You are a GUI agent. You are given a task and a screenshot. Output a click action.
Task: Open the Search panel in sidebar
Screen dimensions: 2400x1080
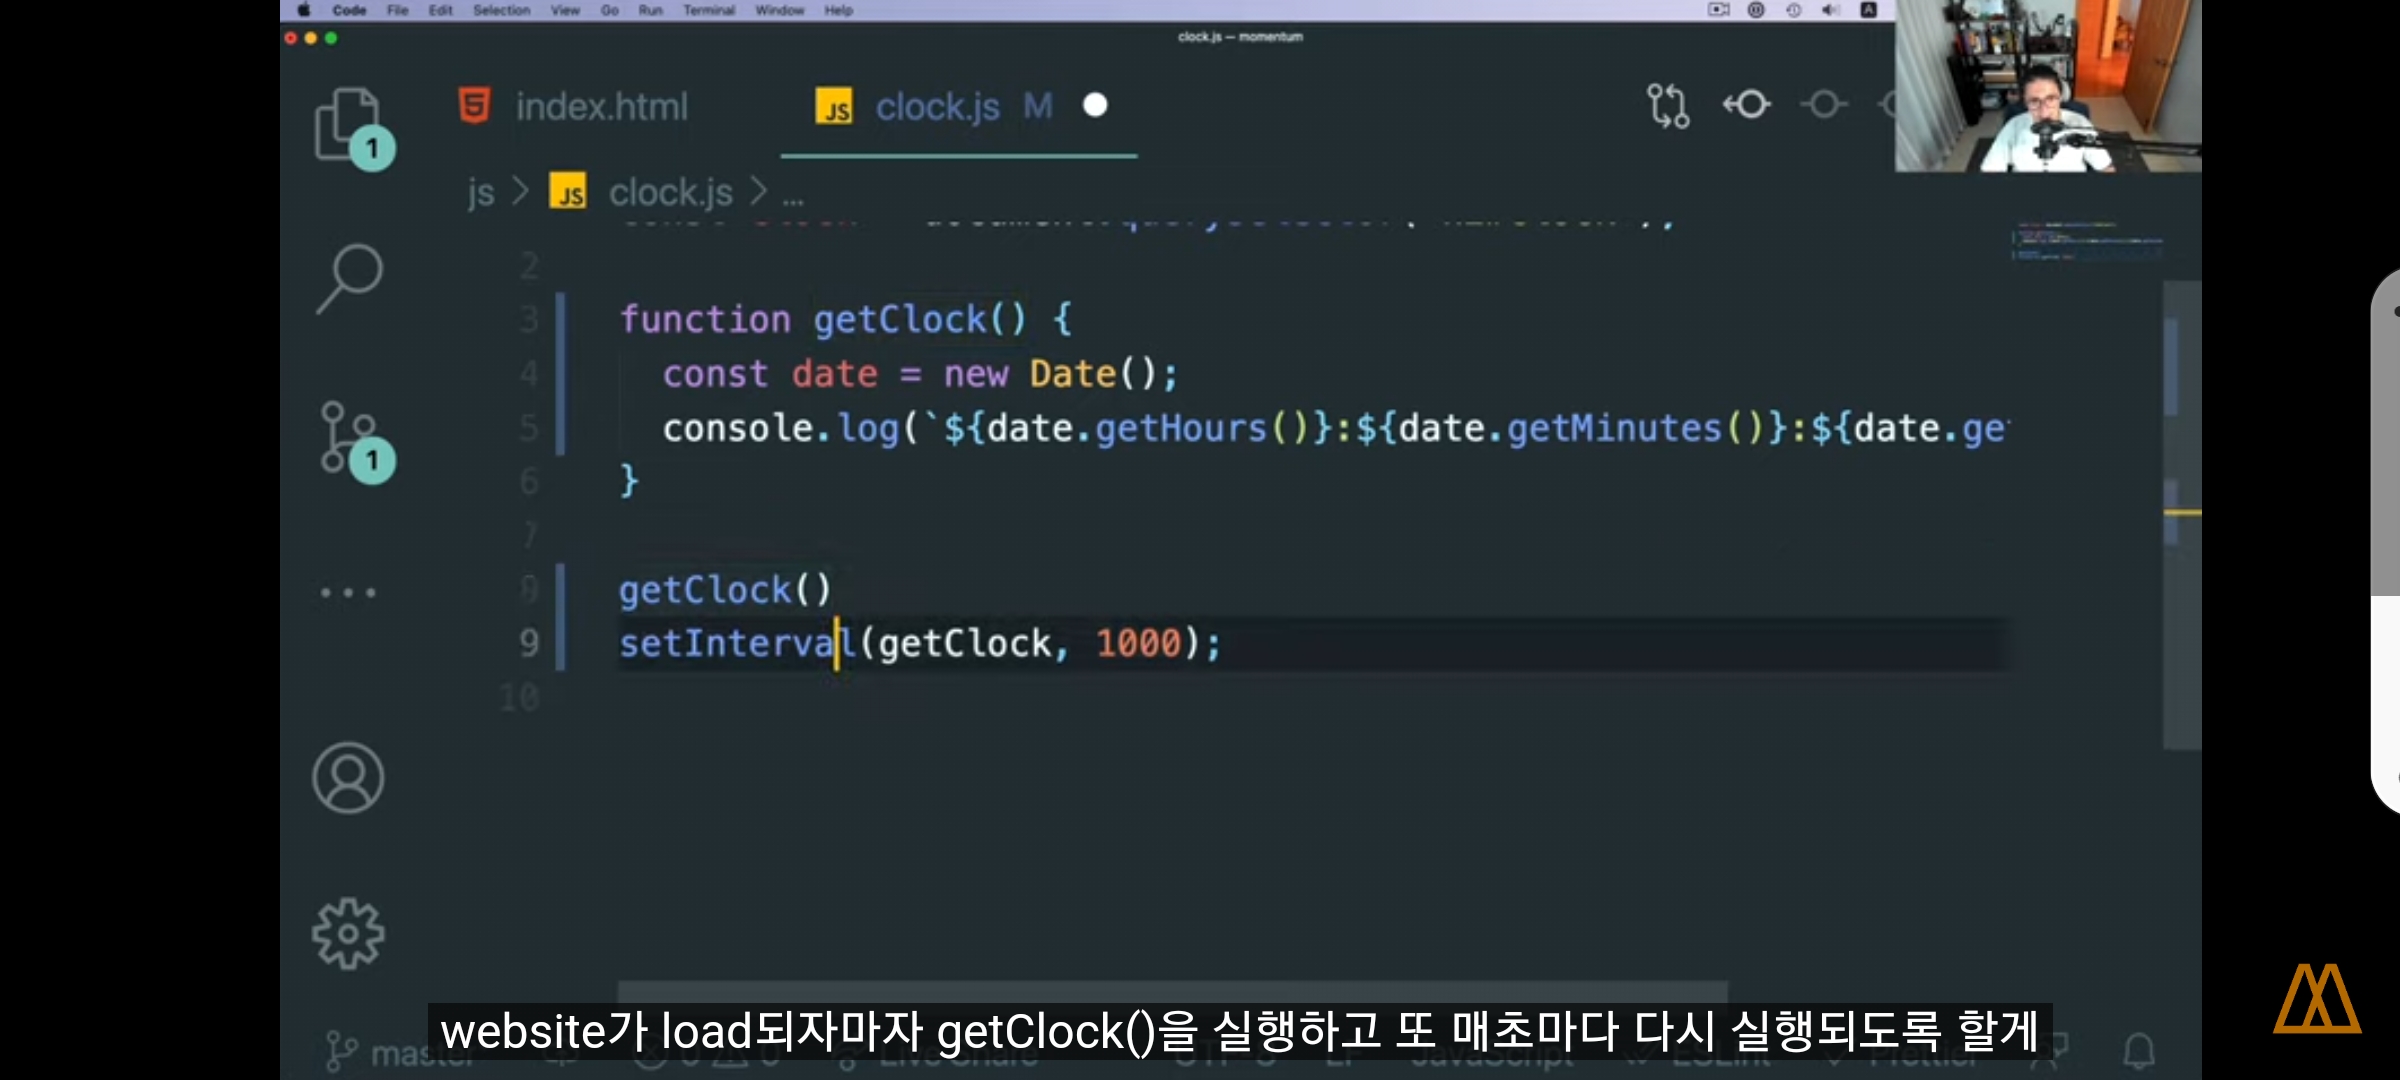tap(349, 277)
